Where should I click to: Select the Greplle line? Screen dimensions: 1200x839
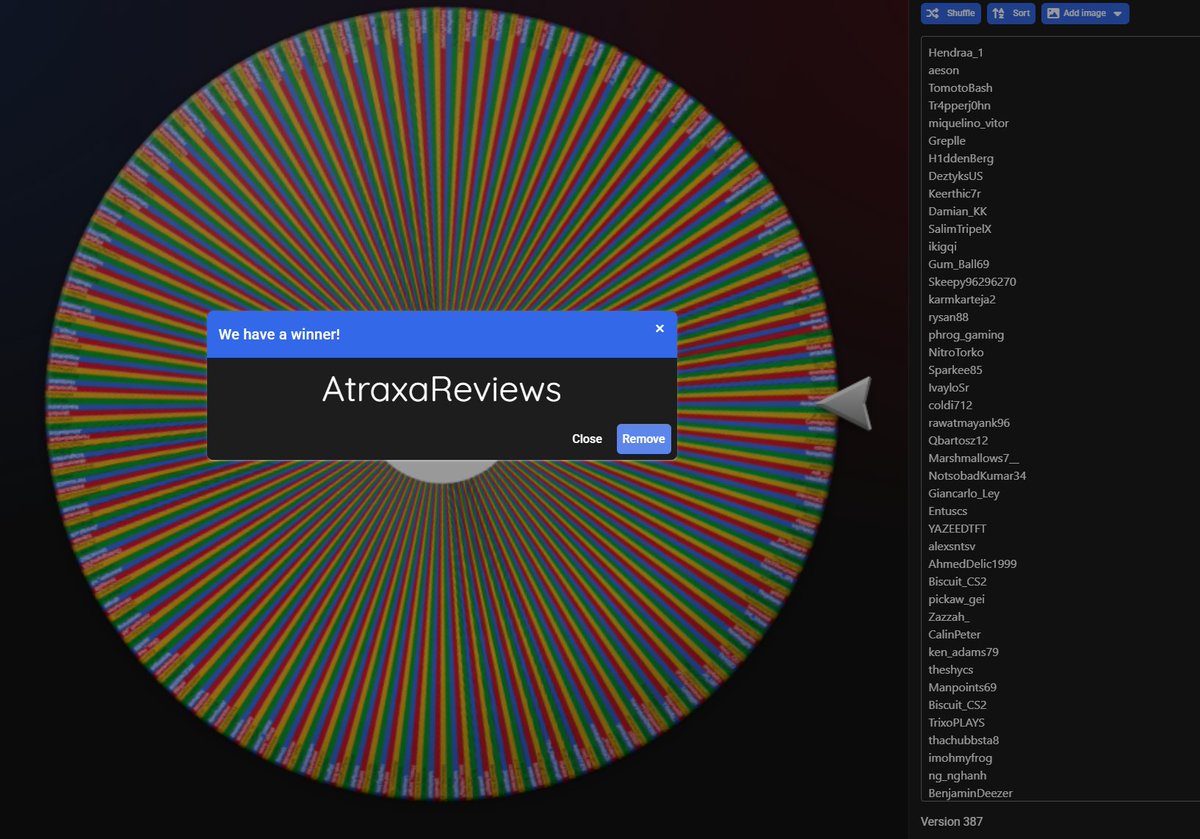tap(947, 141)
